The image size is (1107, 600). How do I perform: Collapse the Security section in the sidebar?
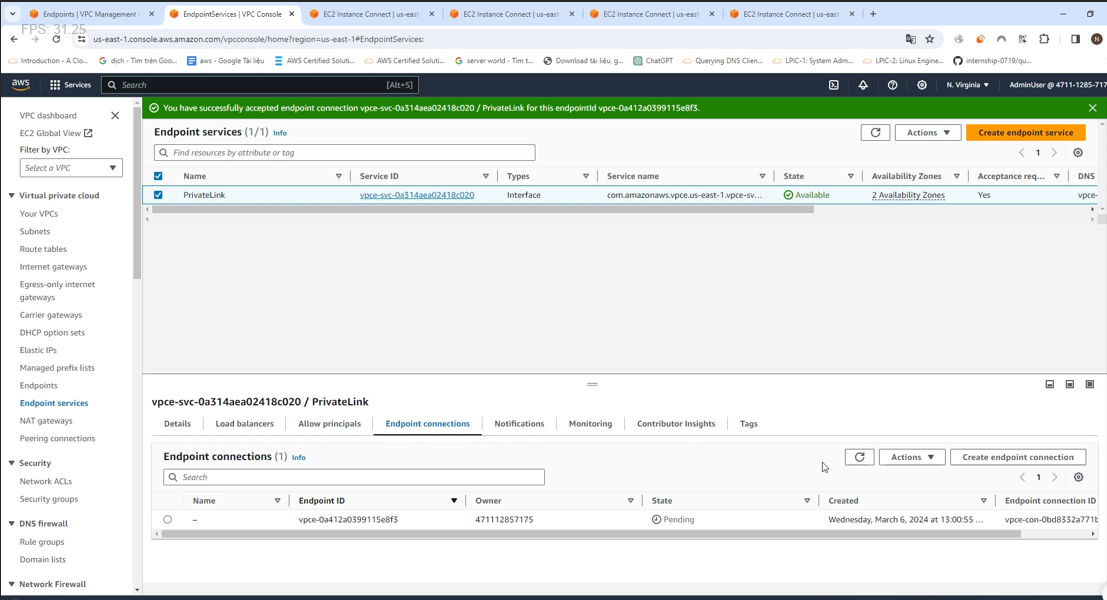11,463
